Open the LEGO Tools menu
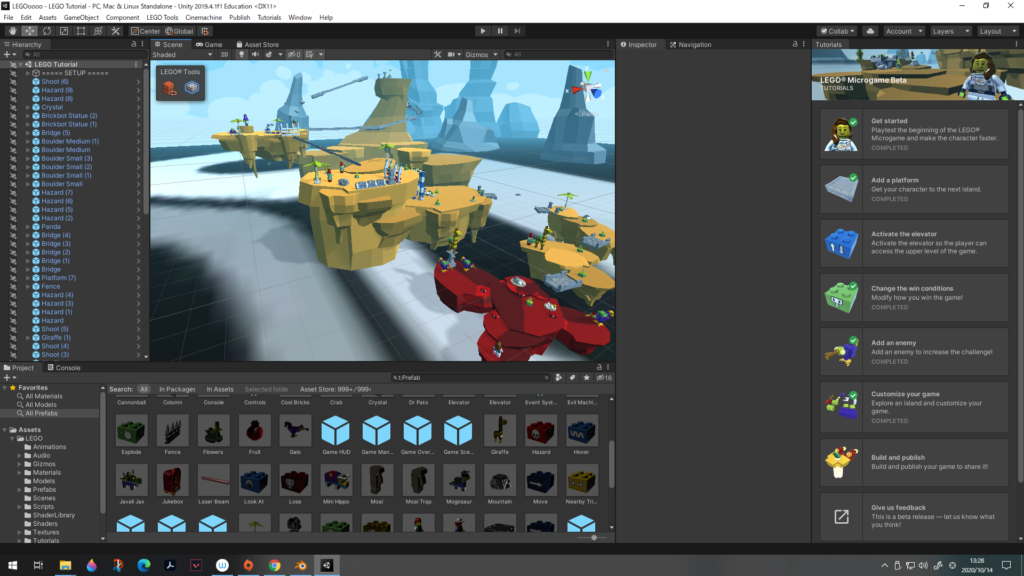1024x576 pixels. pos(162,18)
